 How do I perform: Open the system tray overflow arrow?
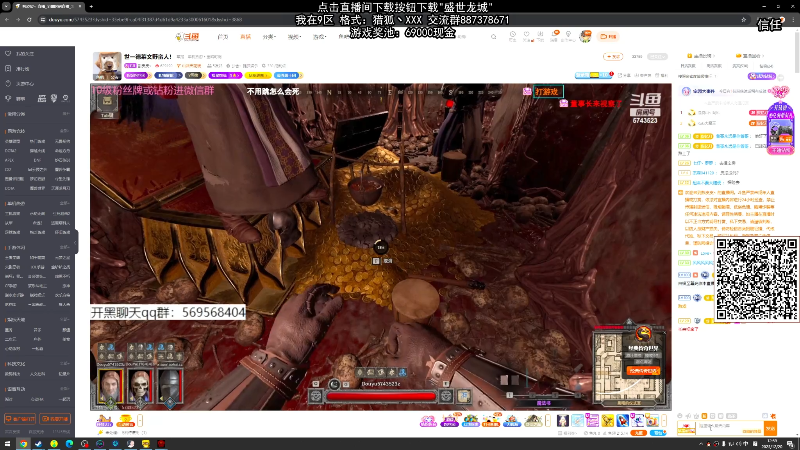tap(701, 444)
